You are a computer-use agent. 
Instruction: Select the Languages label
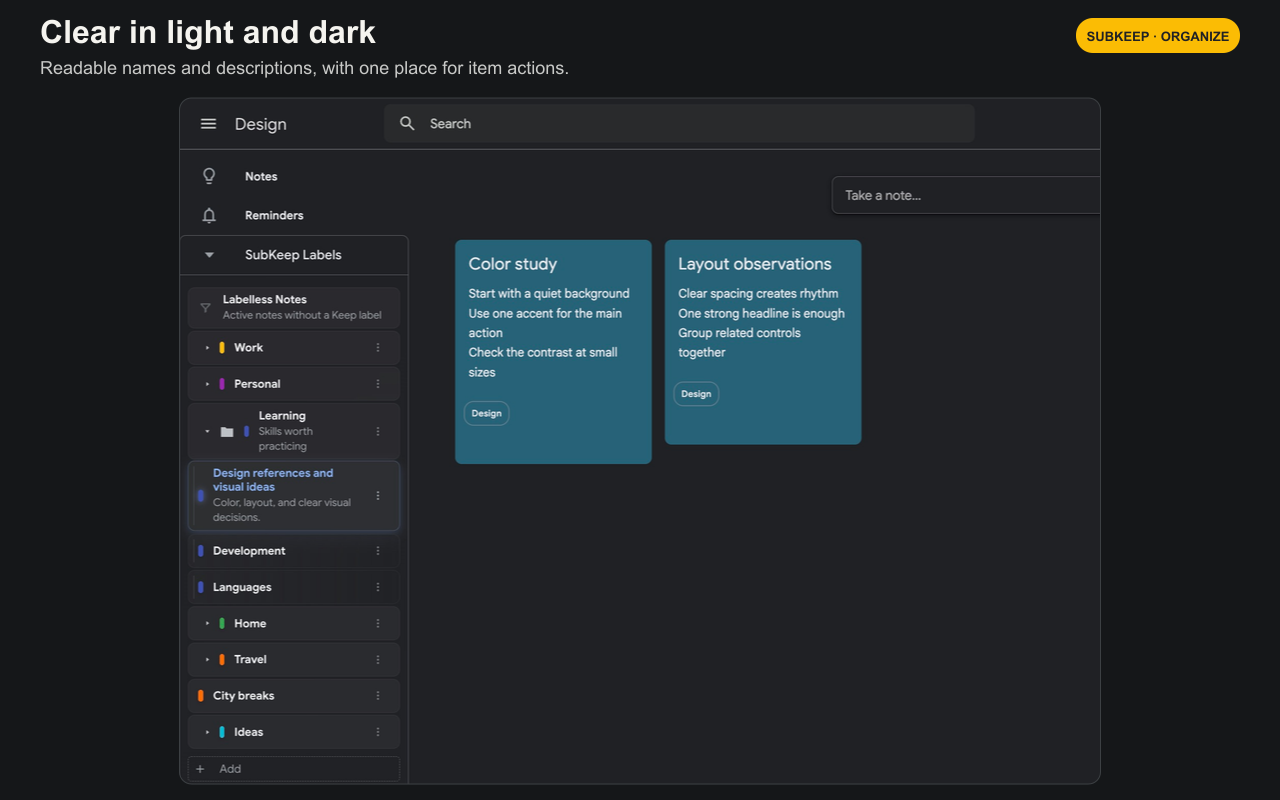(294, 587)
